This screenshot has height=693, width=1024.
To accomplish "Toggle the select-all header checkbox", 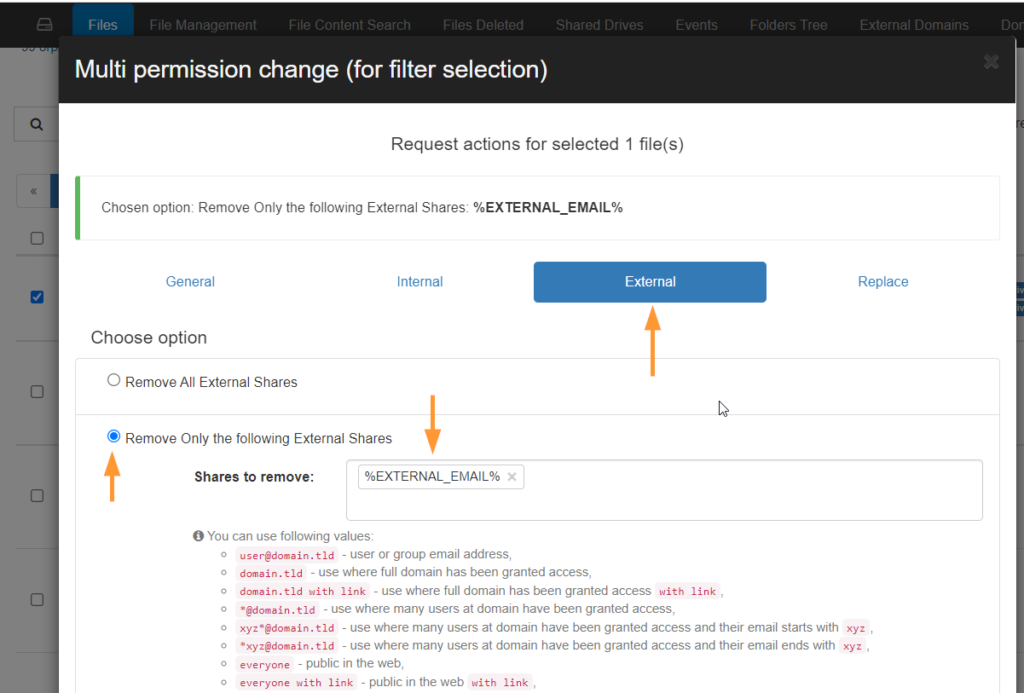I will point(37,238).
